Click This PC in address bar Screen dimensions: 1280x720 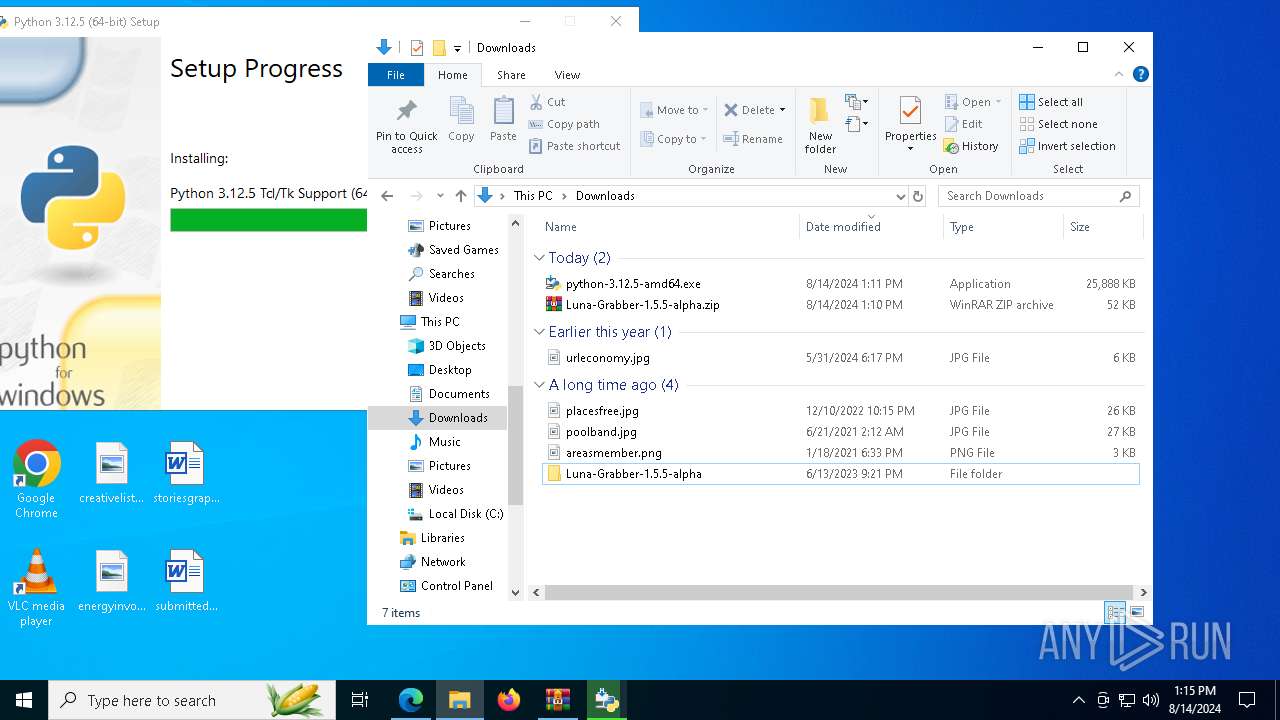coord(532,196)
